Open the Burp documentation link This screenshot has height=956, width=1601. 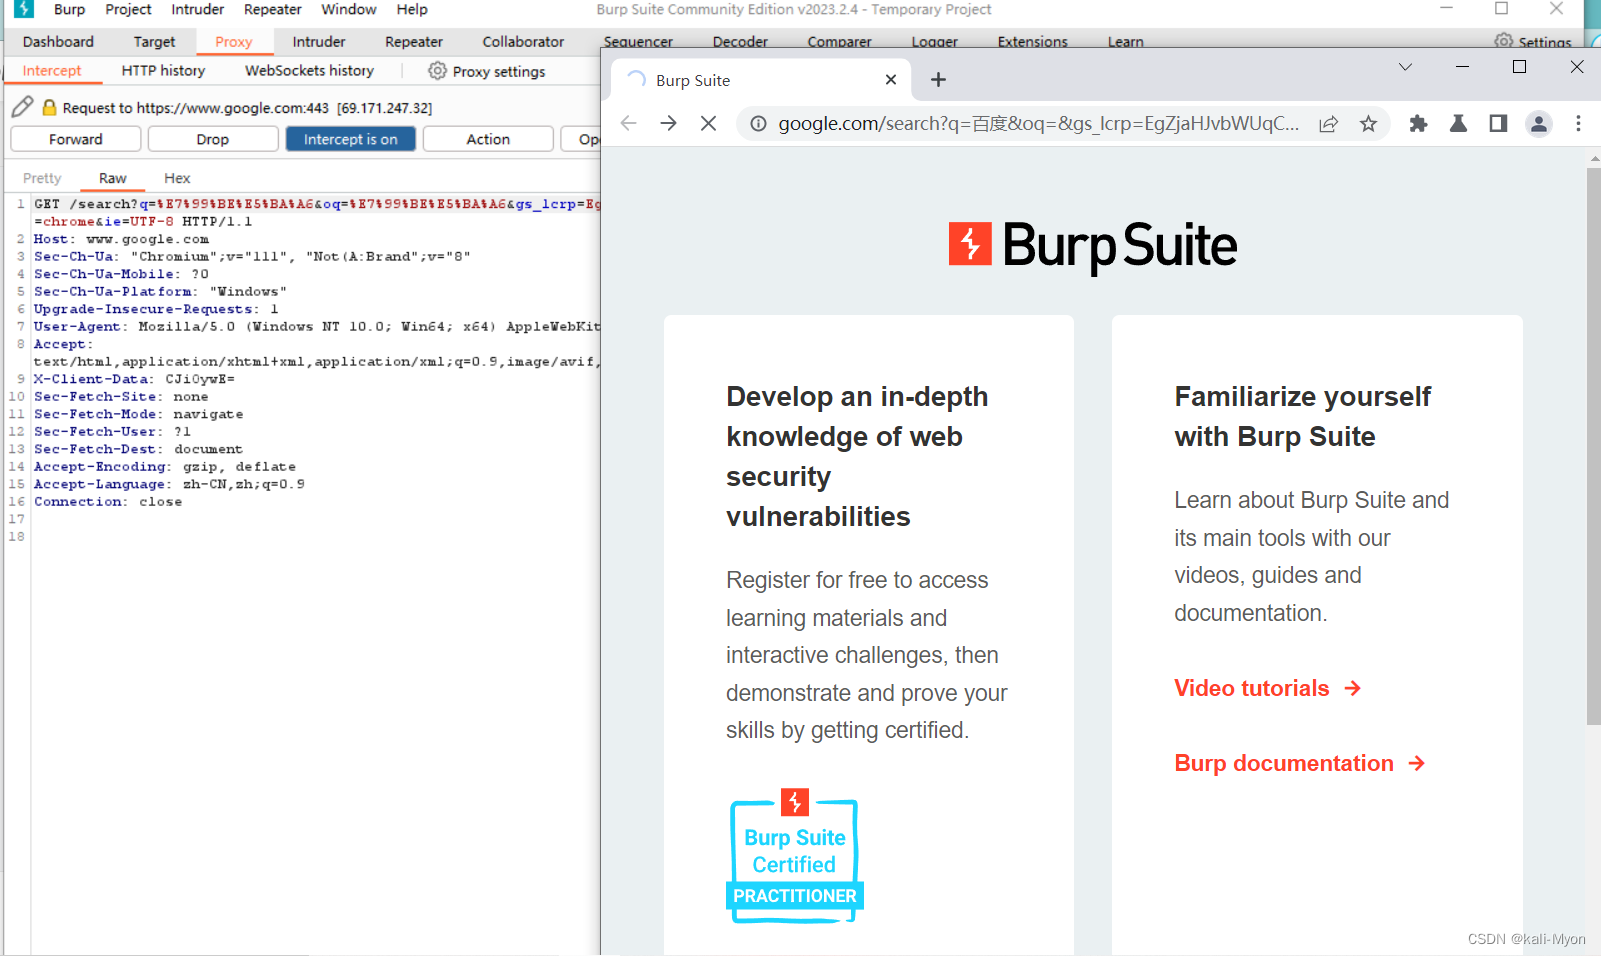[x=1299, y=763]
